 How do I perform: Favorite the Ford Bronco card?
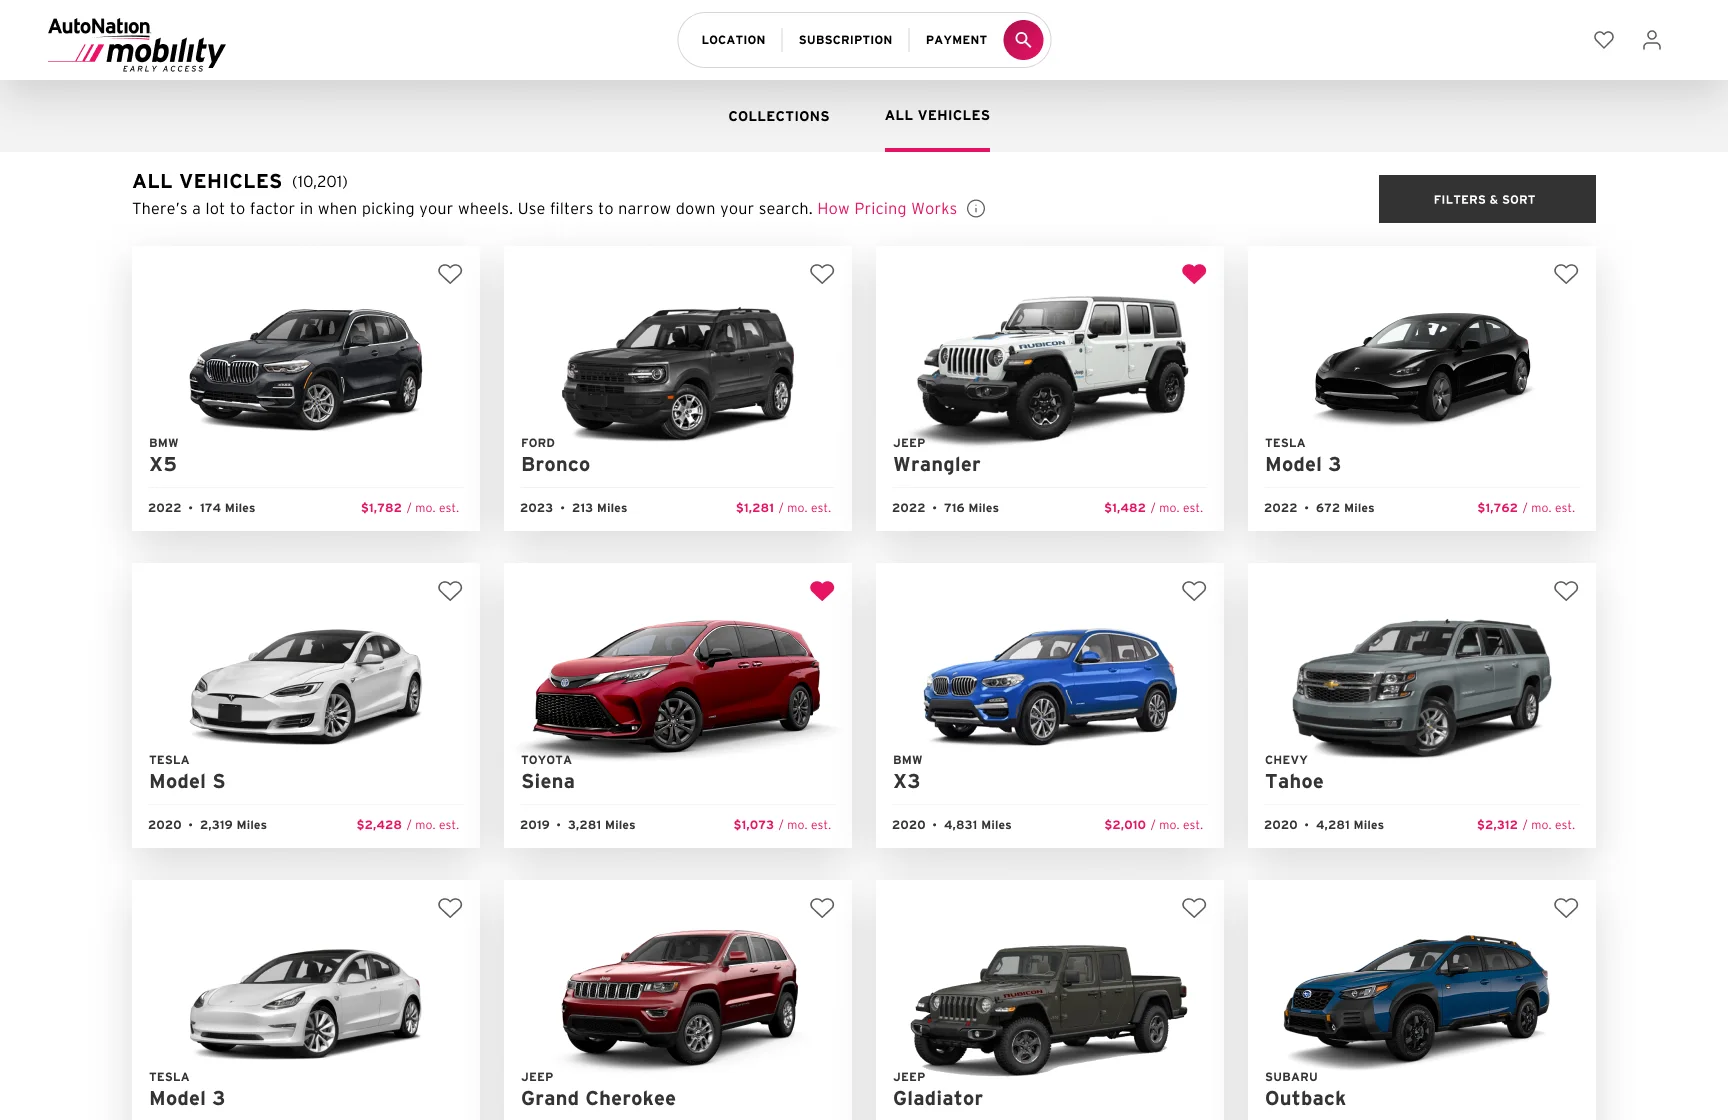(822, 274)
